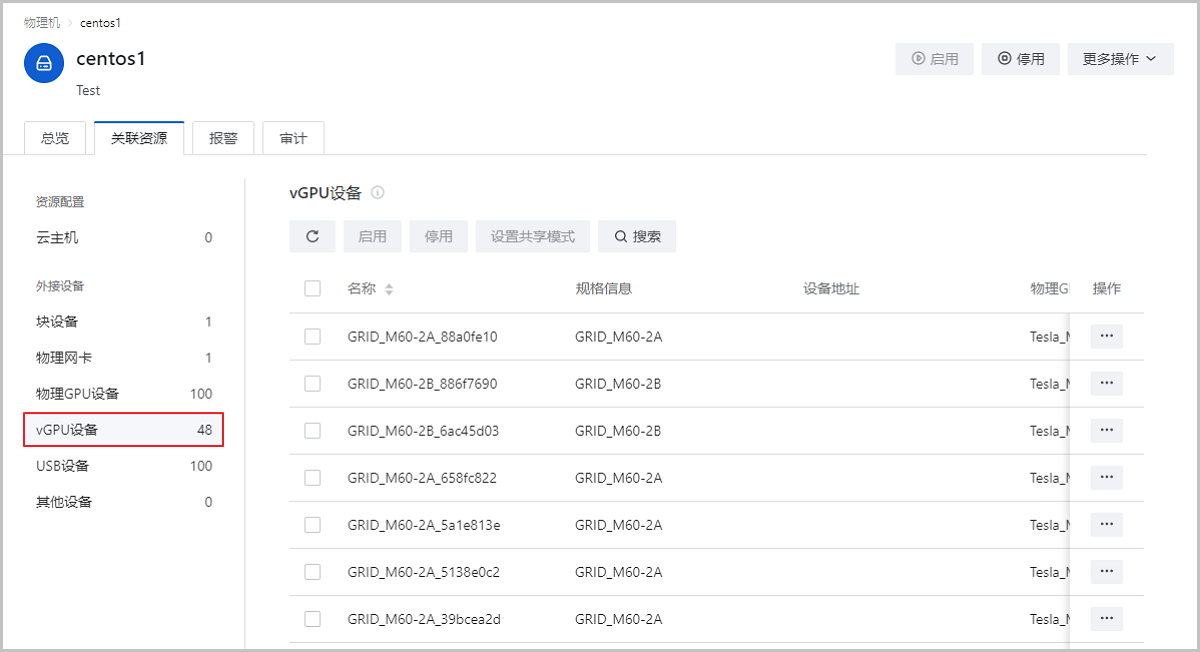The height and width of the screenshot is (652, 1200).
Task: Open the actions menu for GRID_M60-2A_88a0fe10
Action: click(x=1106, y=336)
